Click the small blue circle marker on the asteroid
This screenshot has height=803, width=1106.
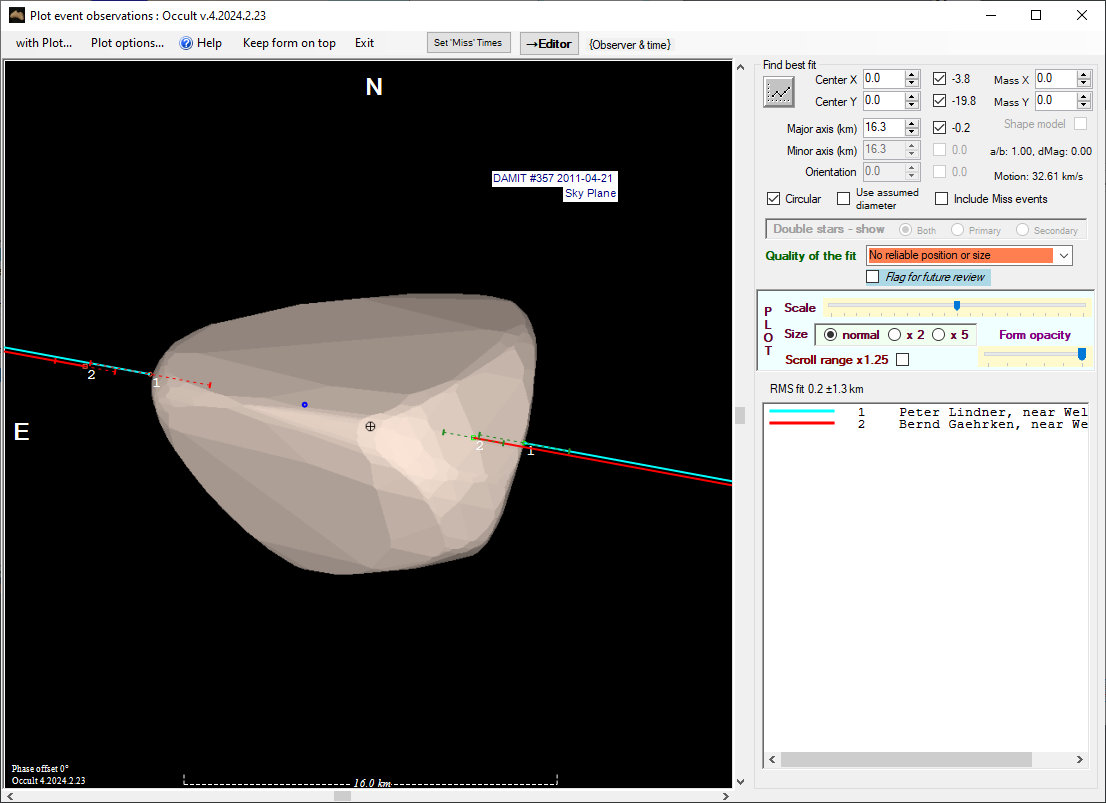coord(305,404)
